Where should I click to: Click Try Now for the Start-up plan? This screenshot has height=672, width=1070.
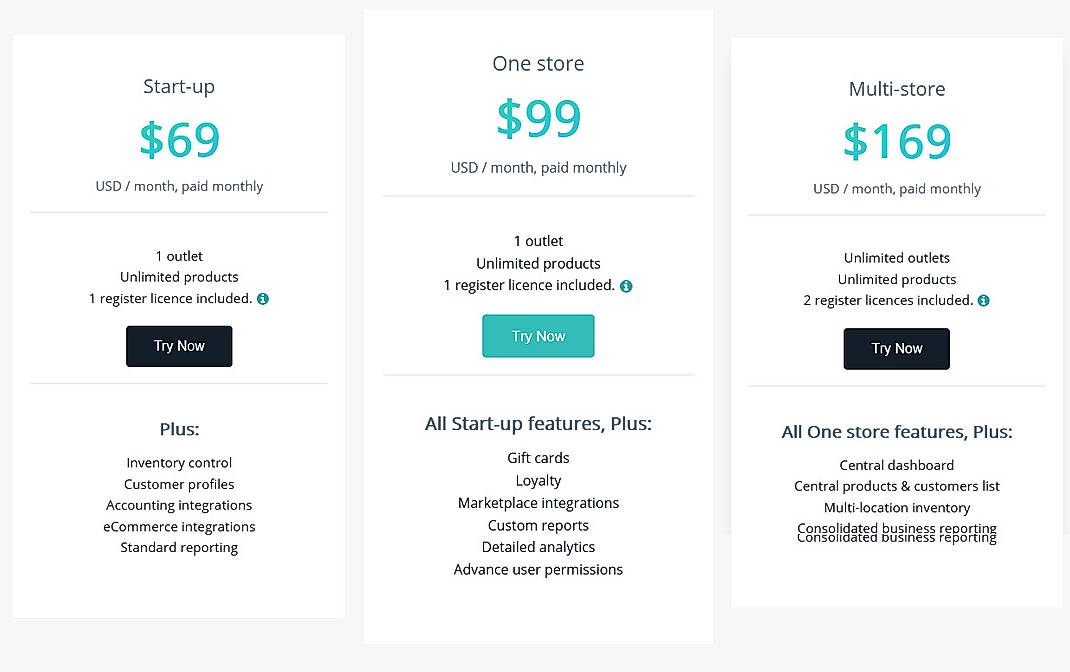pos(179,345)
